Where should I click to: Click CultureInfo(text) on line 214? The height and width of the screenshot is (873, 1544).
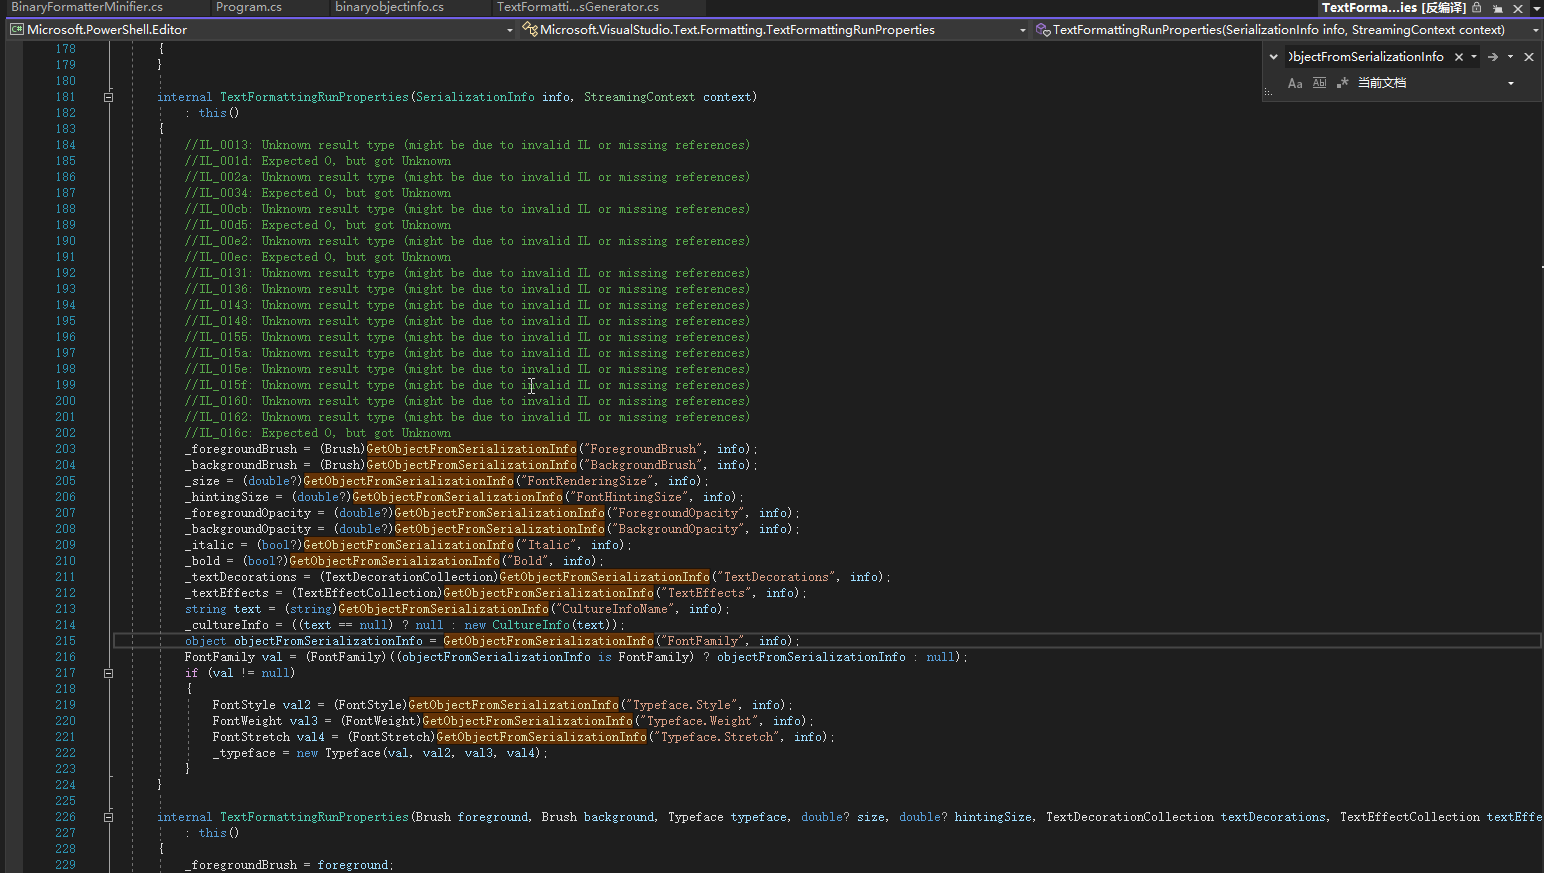(551, 625)
